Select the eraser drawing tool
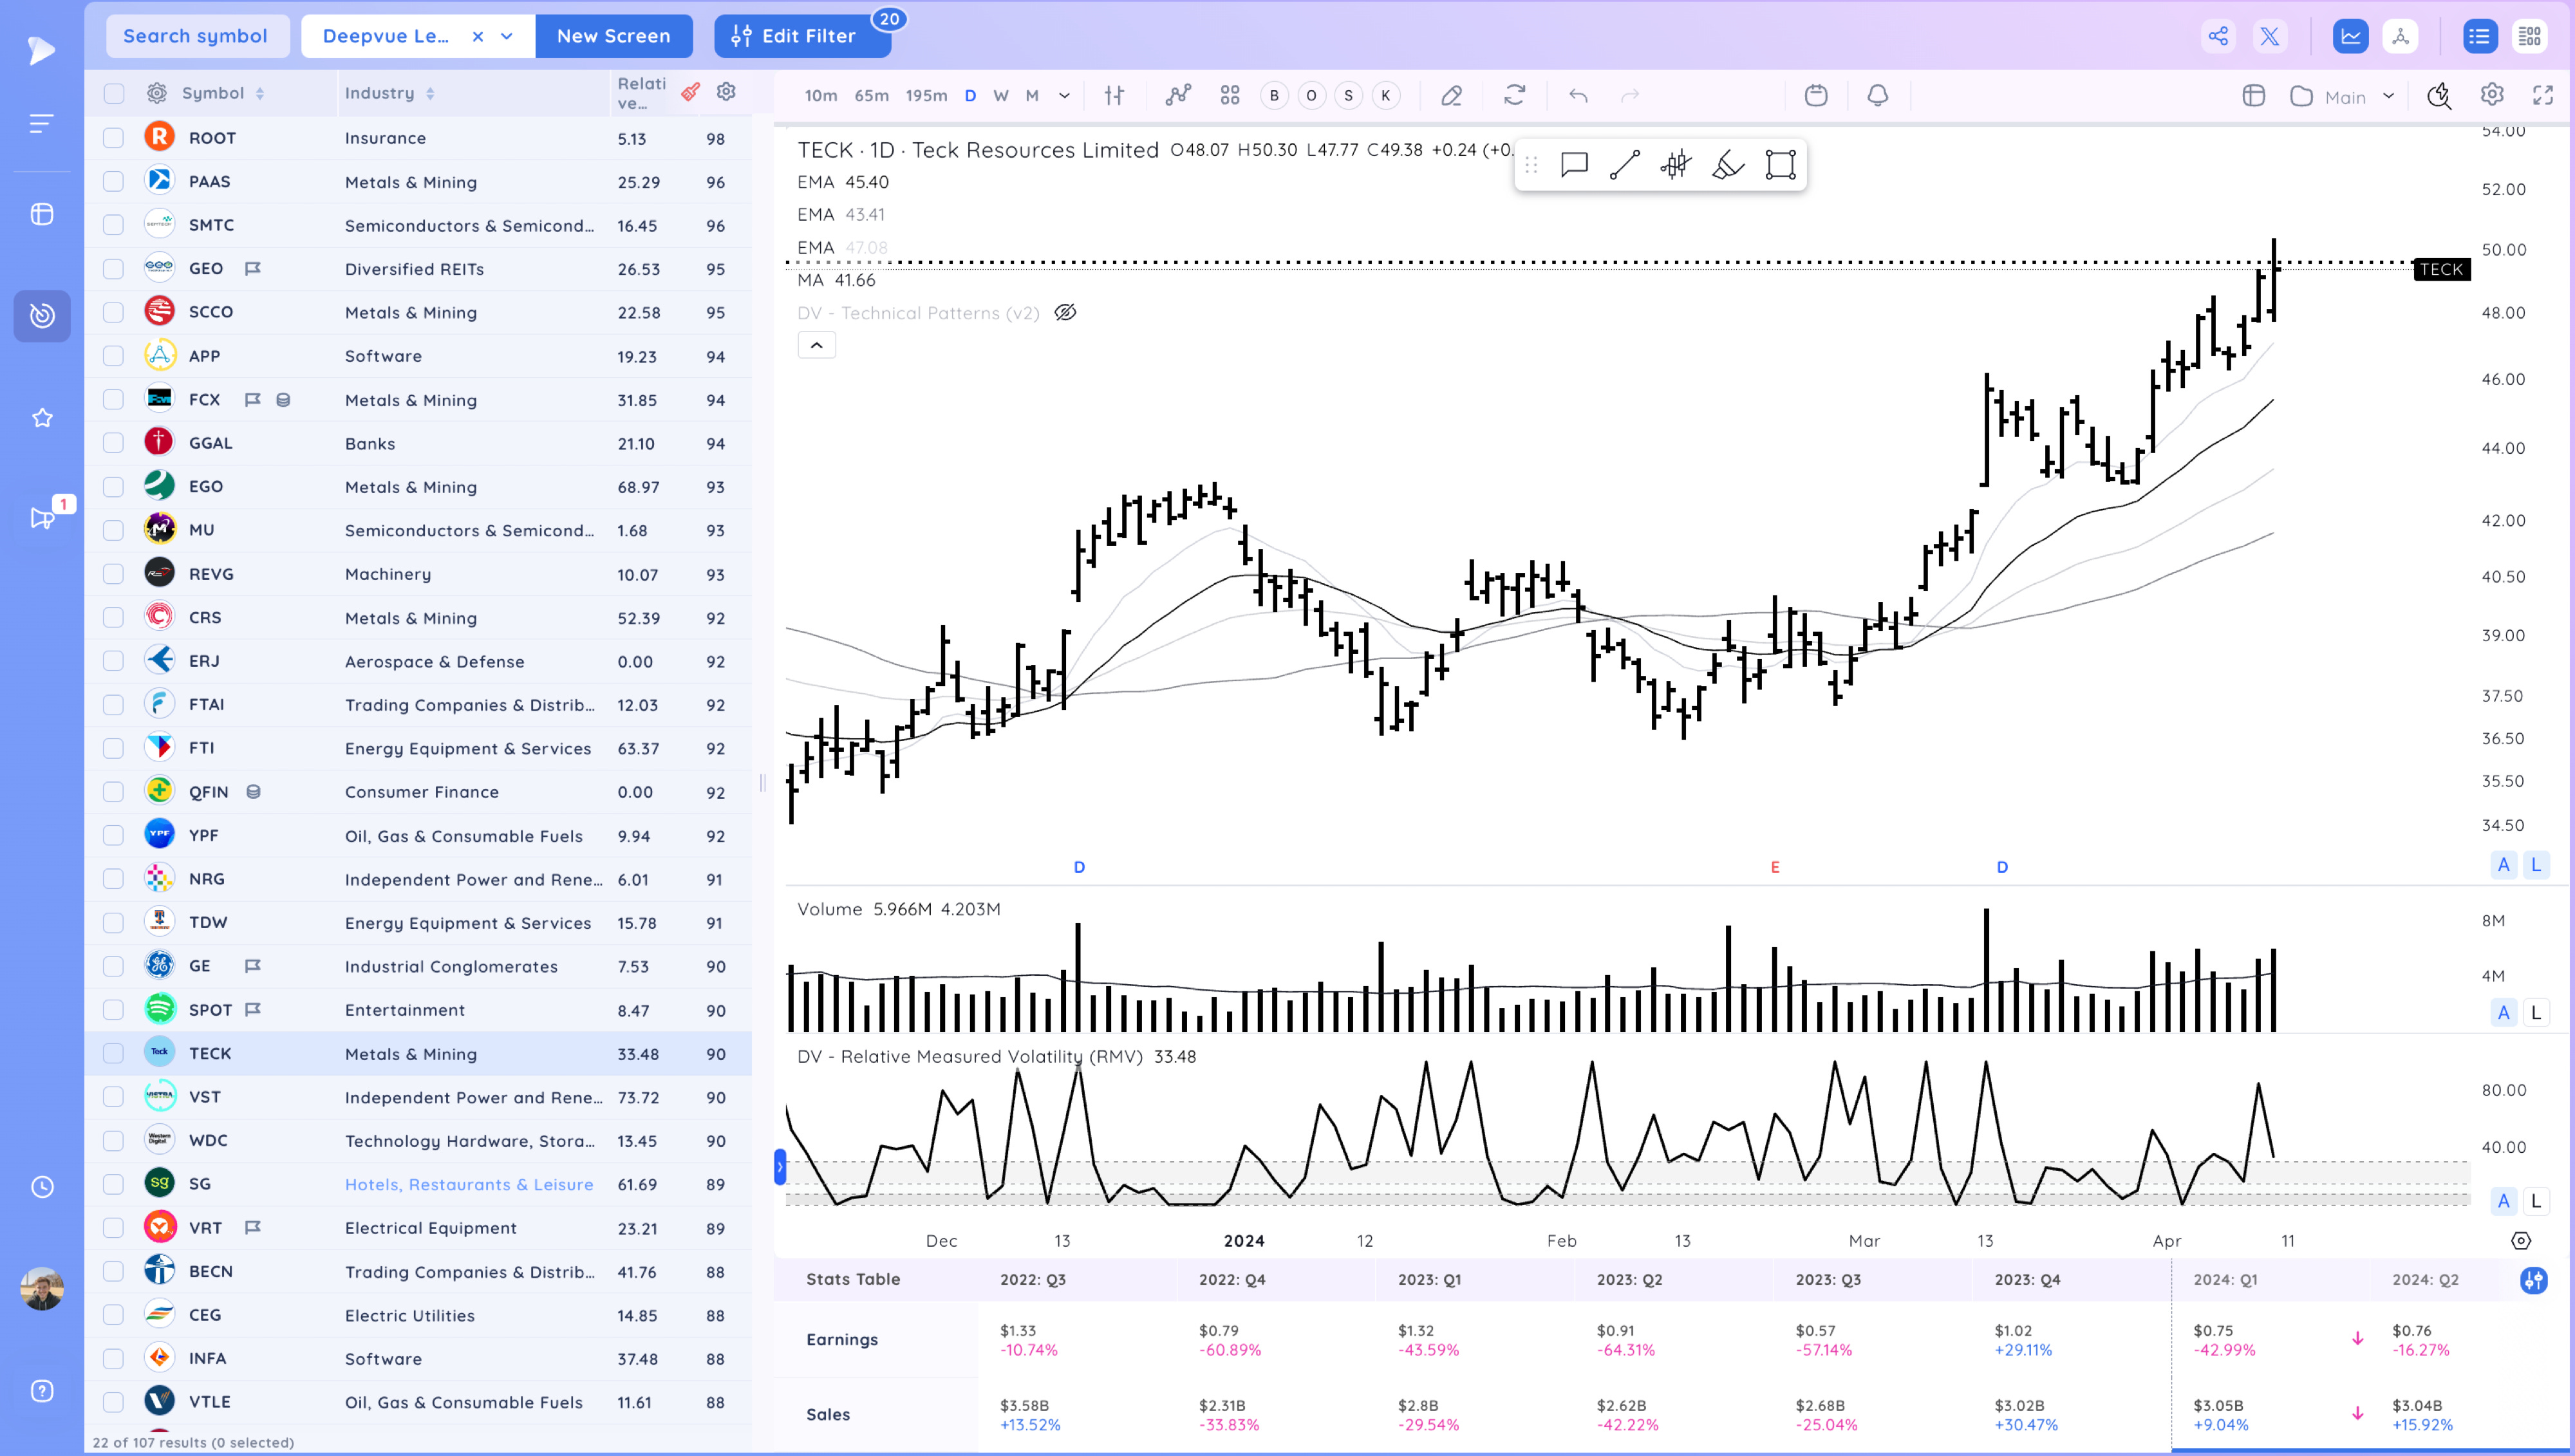Image resolution: width=2575 pixels, height=1456 pixels. coord(1451,95)
